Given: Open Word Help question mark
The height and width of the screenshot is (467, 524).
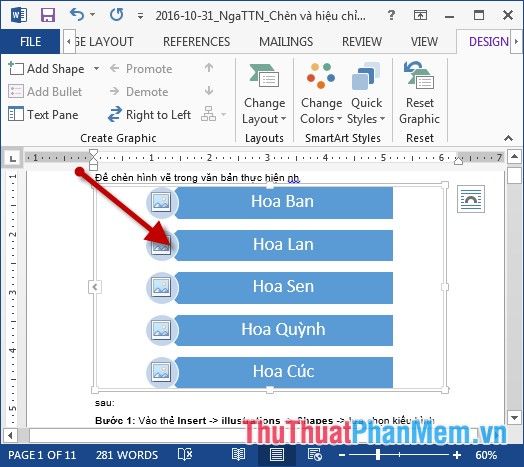Looking at the screenshot, I should pos(391,15).
